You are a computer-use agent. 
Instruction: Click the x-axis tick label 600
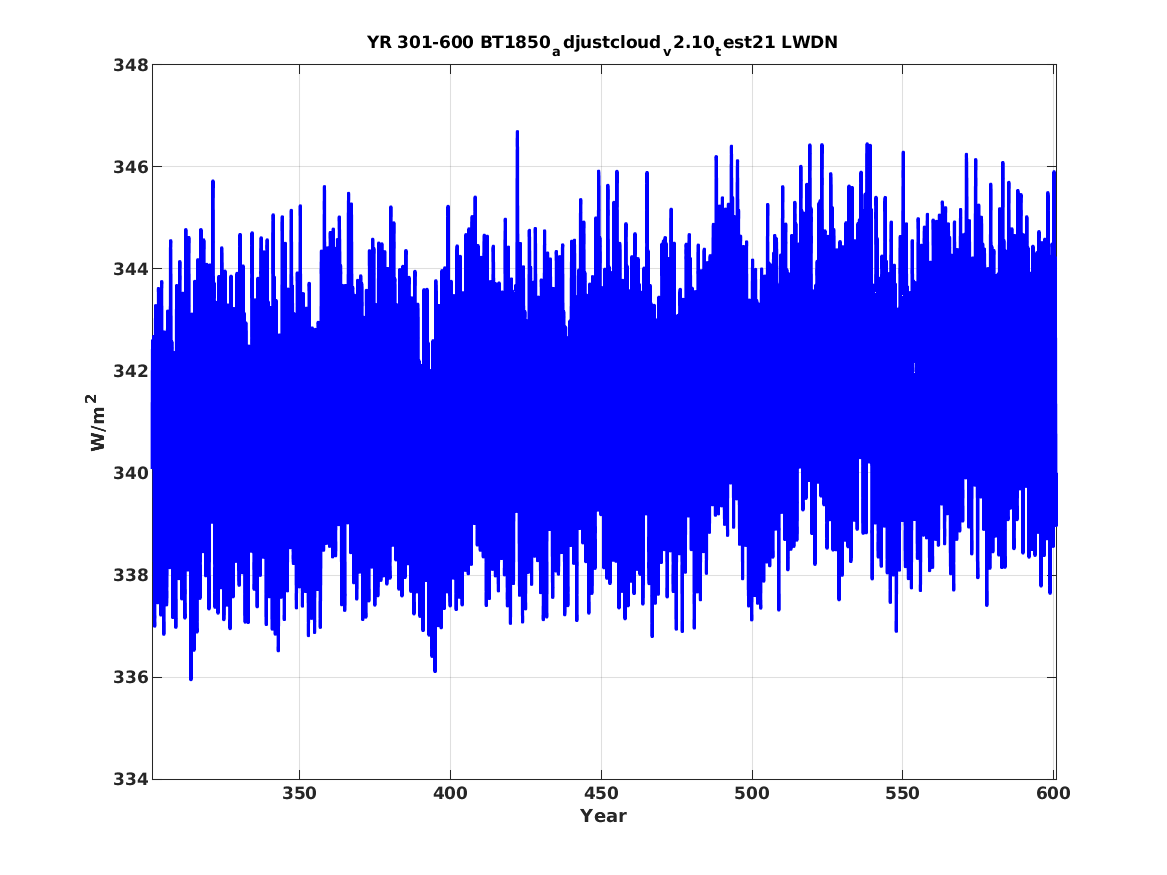pos(1053,794)
